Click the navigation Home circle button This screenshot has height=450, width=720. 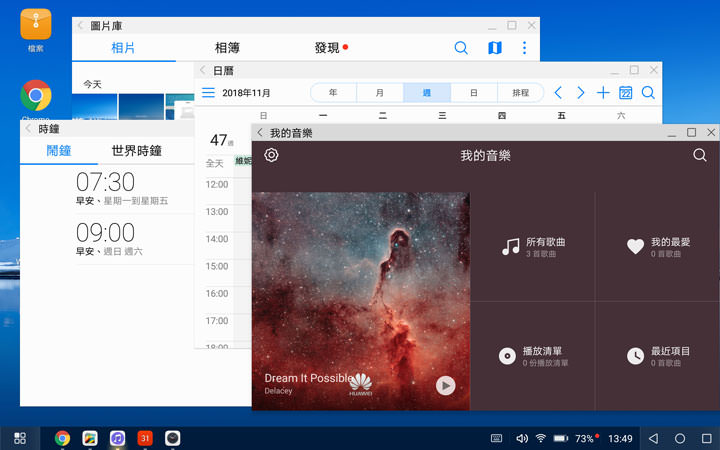[680, 439]
